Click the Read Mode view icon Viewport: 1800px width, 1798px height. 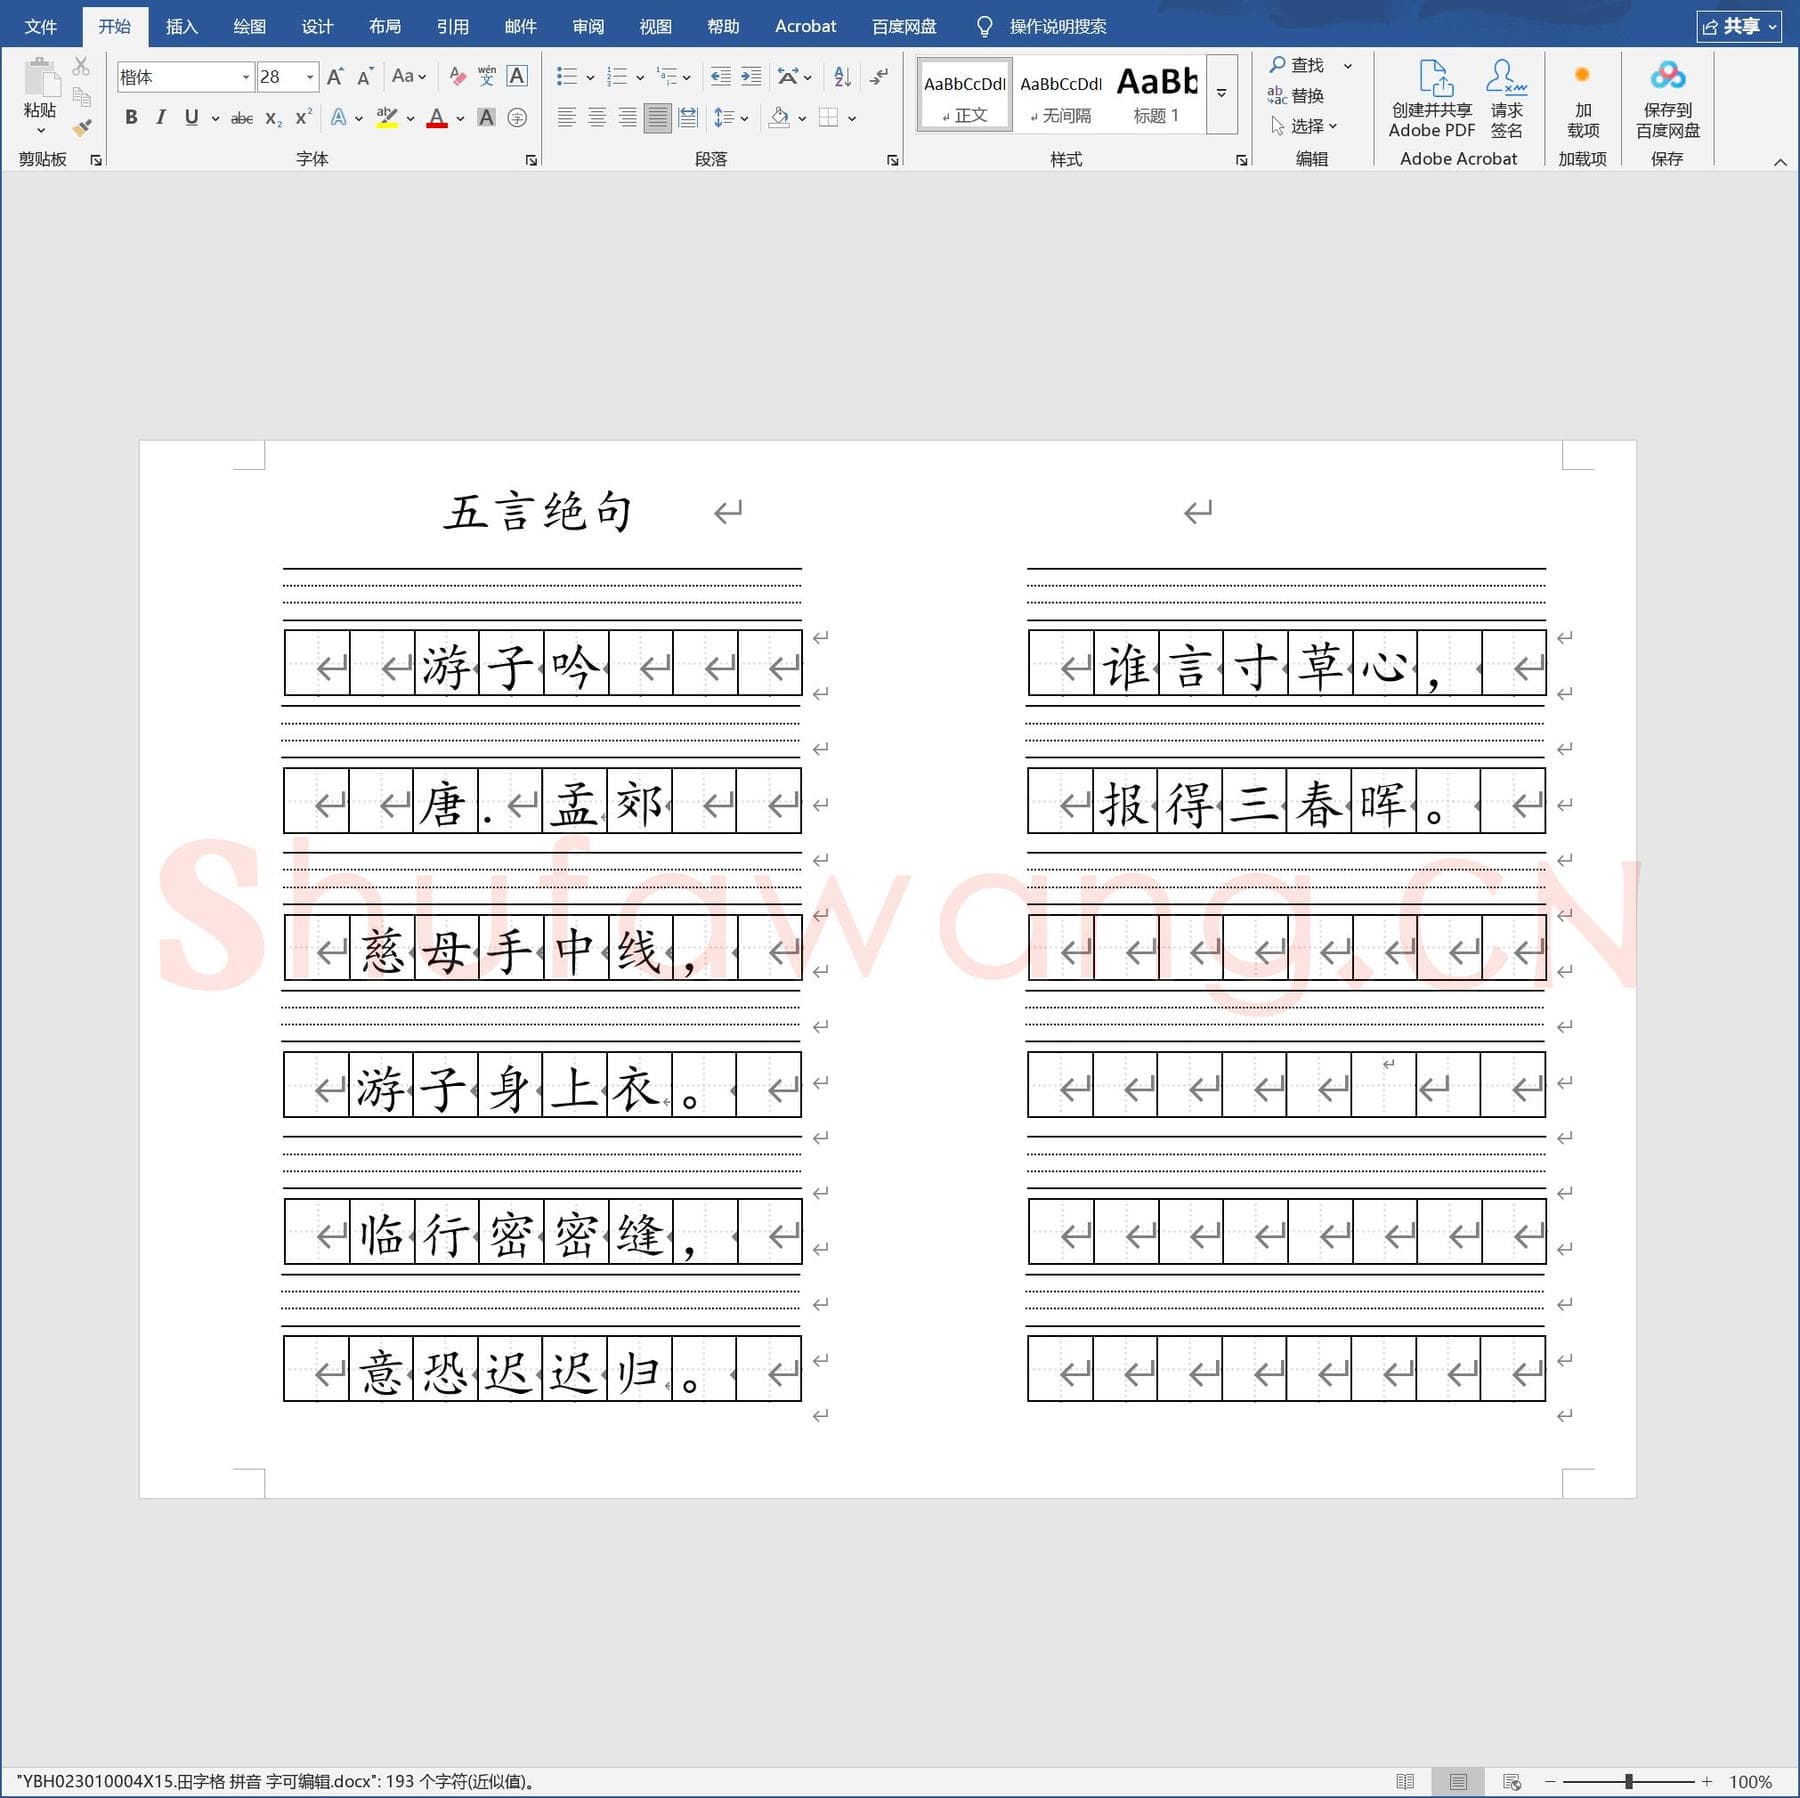click(x=1405, y=1782)
